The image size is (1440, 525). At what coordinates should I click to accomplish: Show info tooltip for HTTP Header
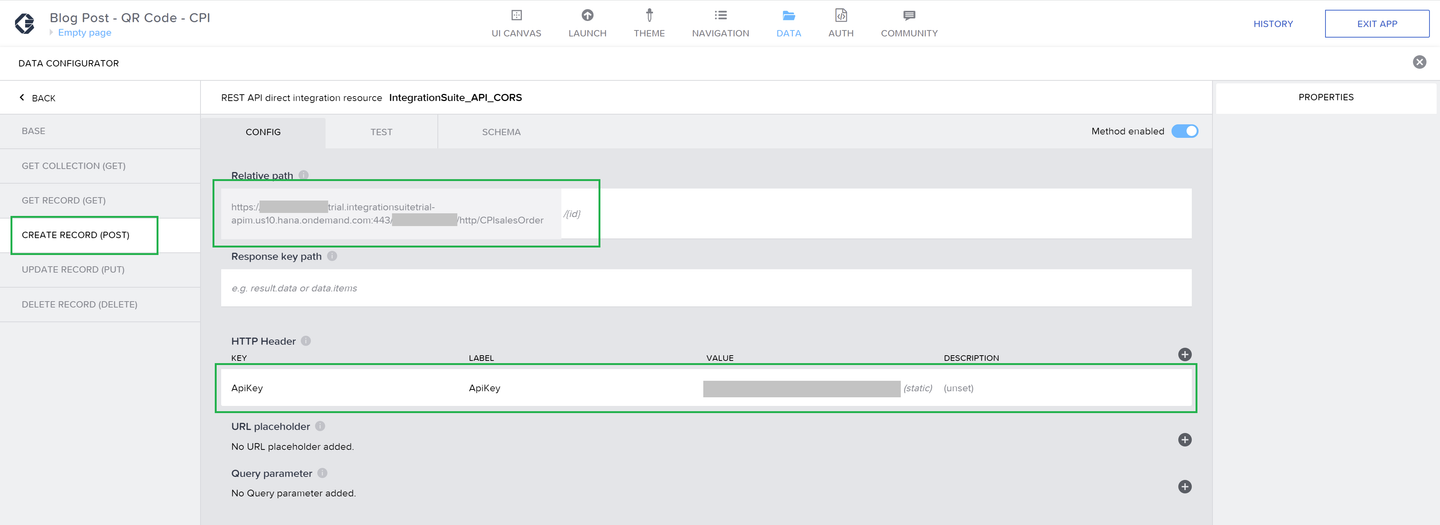pos(306,341)
